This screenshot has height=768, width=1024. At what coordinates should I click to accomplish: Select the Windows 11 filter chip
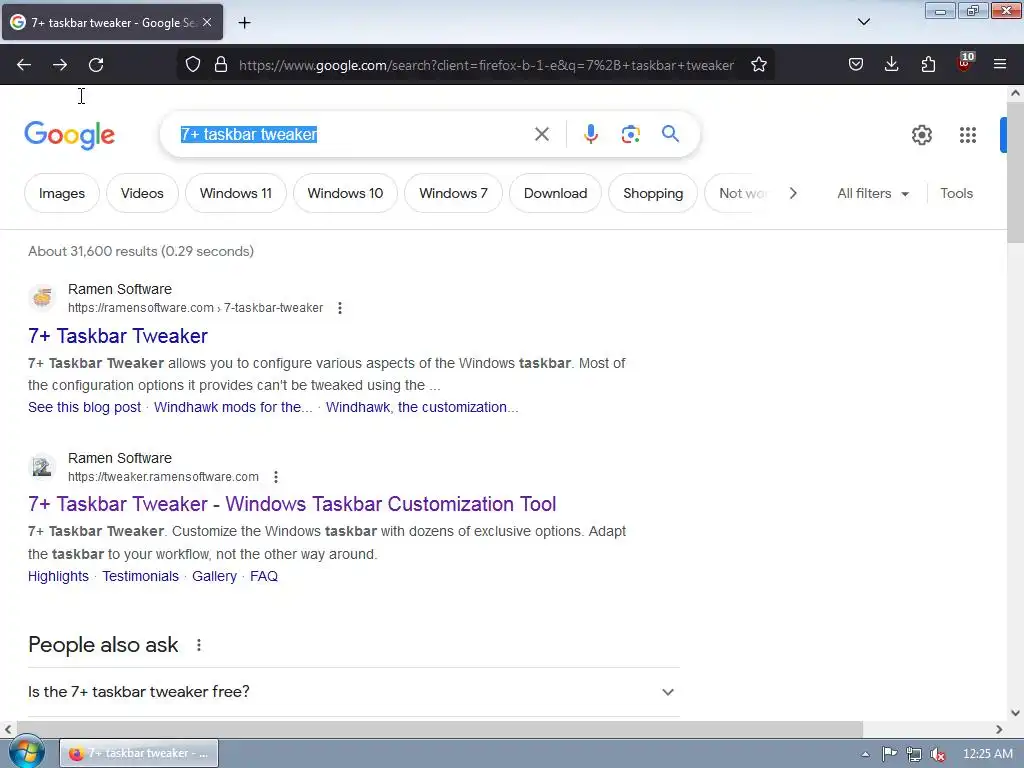tap(236, 193)
